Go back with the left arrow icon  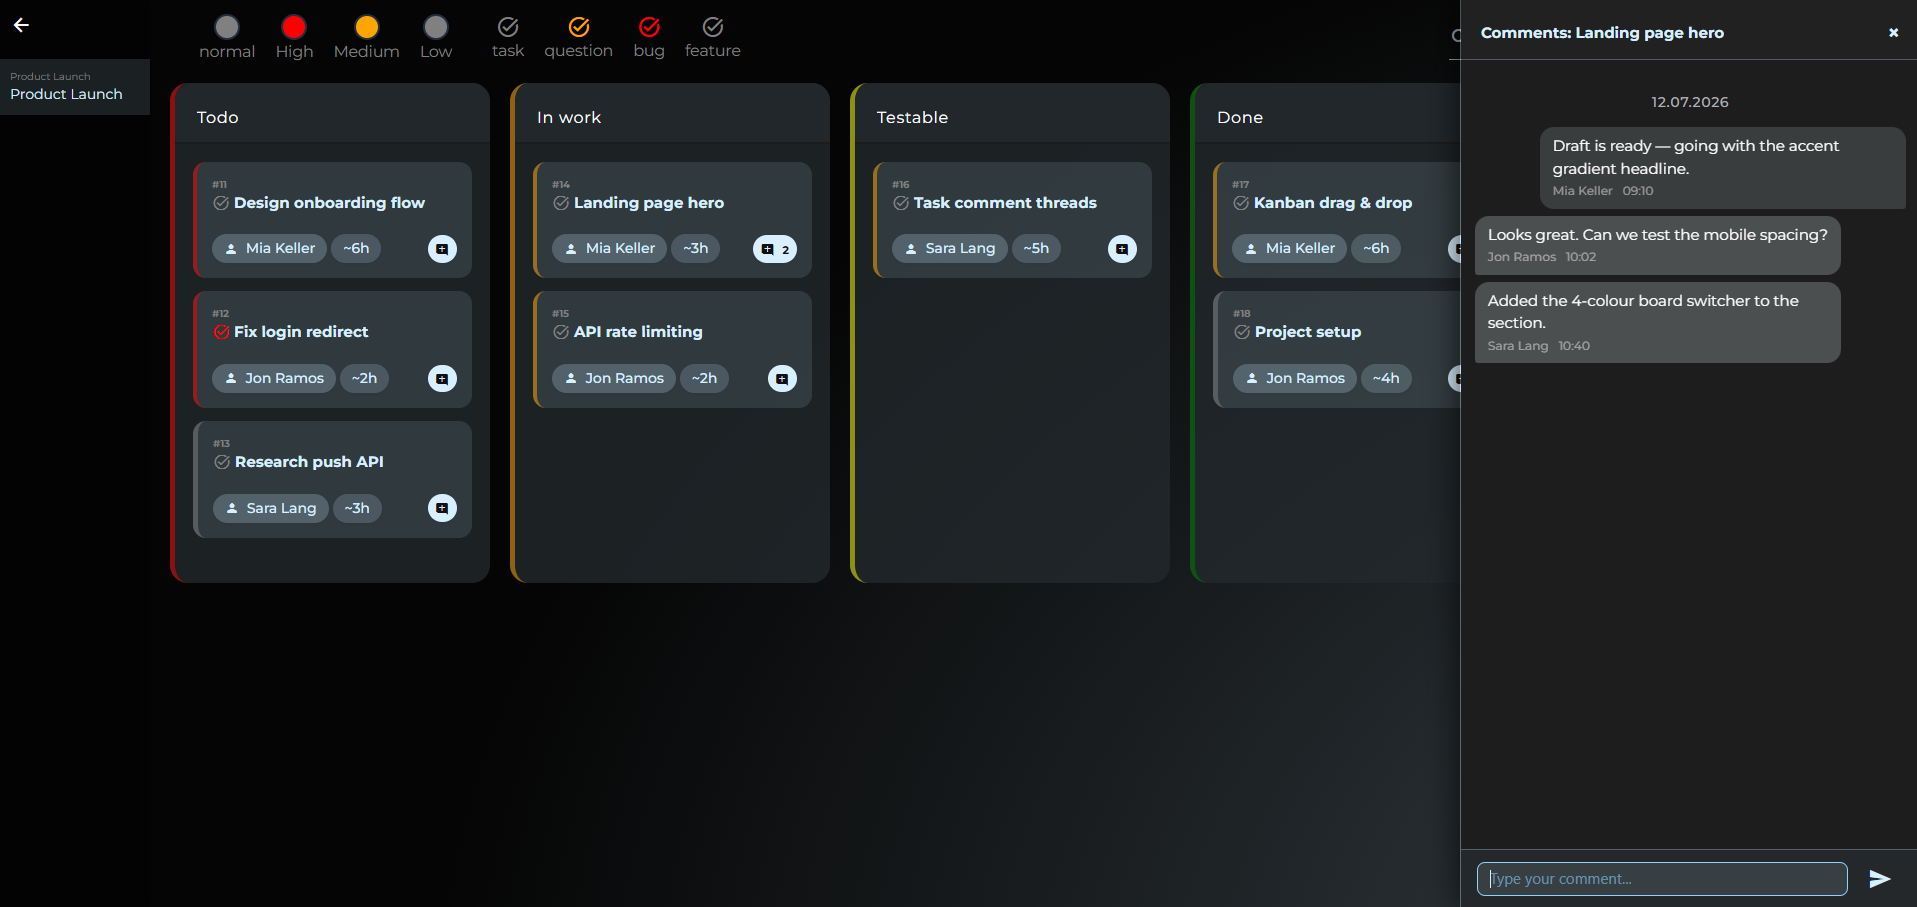click(x=21, y=25)
